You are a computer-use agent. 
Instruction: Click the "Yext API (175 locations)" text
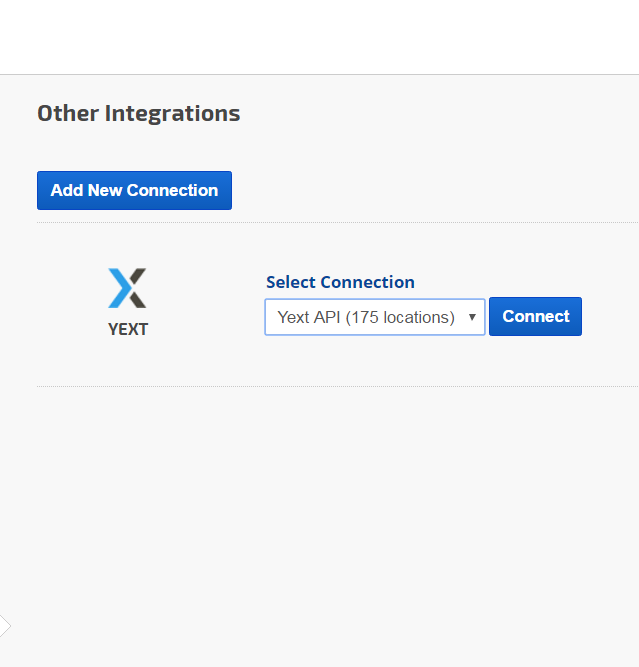365,317
